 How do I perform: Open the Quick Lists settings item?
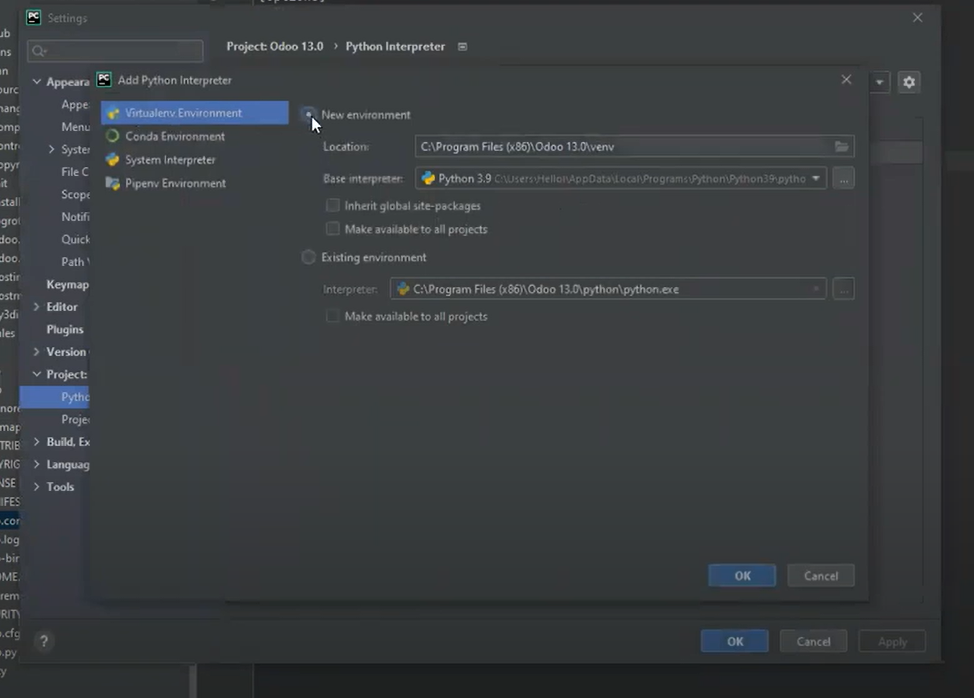point(75,239)
